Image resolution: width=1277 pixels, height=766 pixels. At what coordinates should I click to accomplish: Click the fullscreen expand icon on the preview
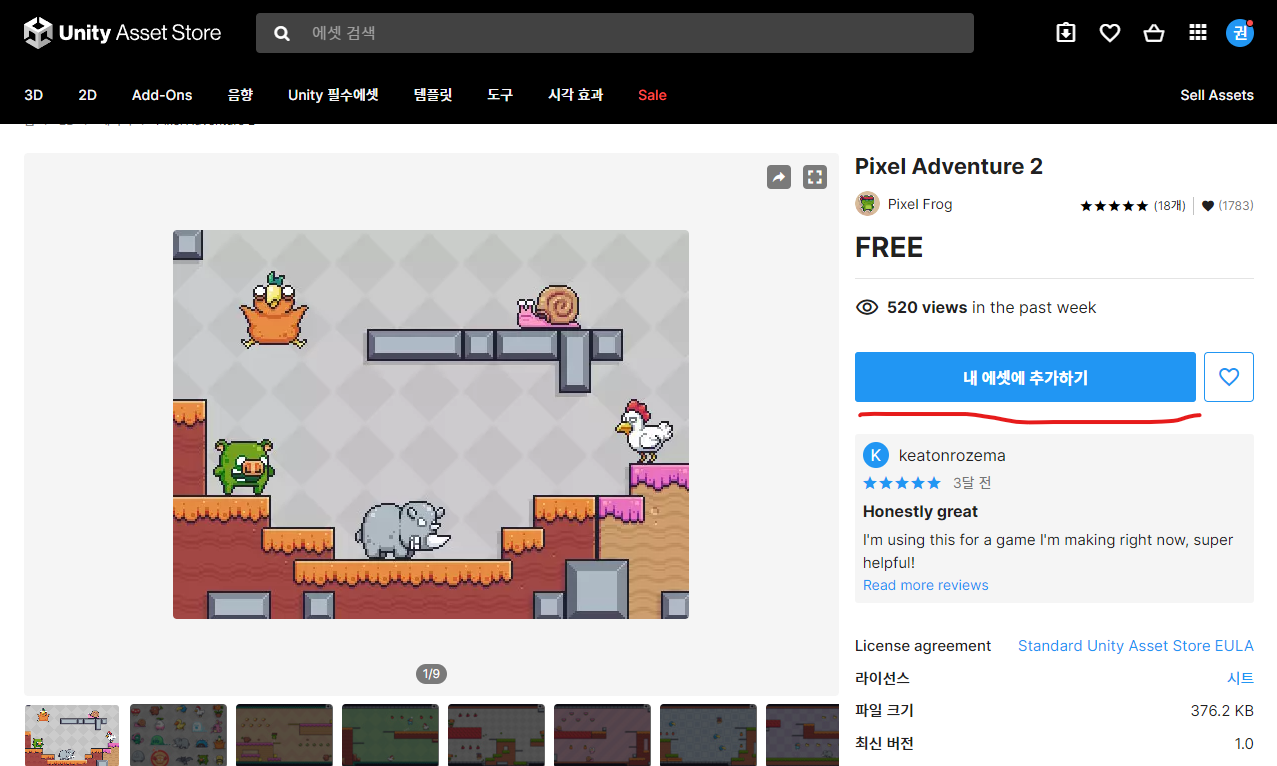pos(815,177)
